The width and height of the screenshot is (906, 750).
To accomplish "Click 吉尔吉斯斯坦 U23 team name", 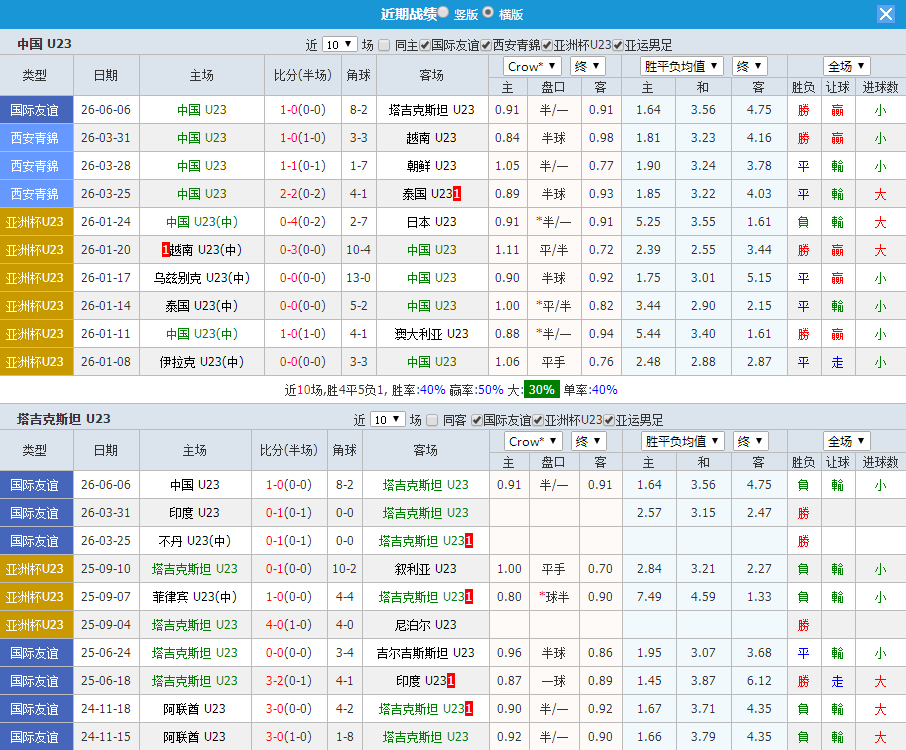I will (426, 653).
